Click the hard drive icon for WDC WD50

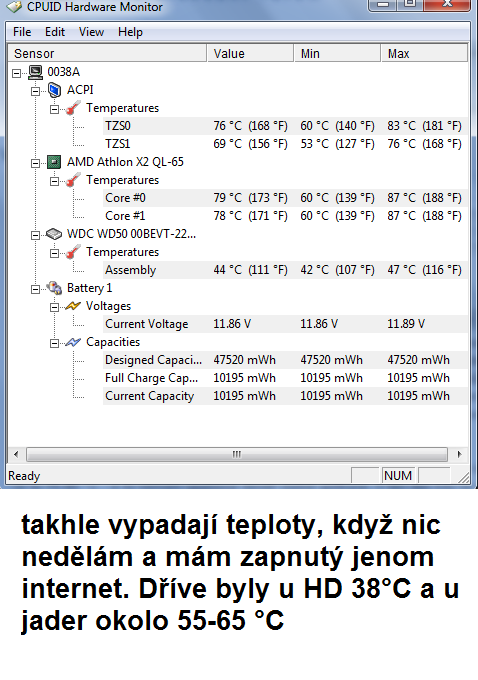(54, 234)
